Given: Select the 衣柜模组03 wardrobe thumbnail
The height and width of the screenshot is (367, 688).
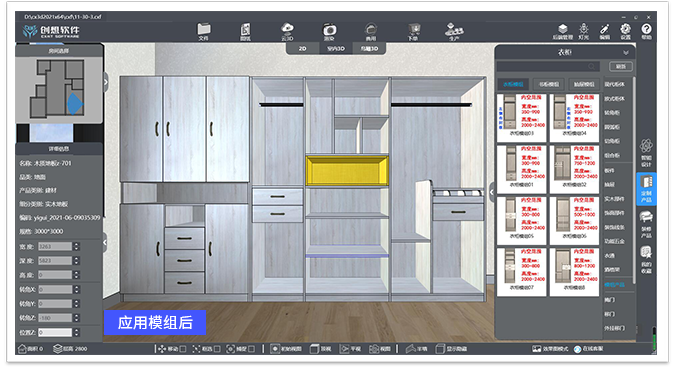Looking at the screenshot, I should pos(522,118).
